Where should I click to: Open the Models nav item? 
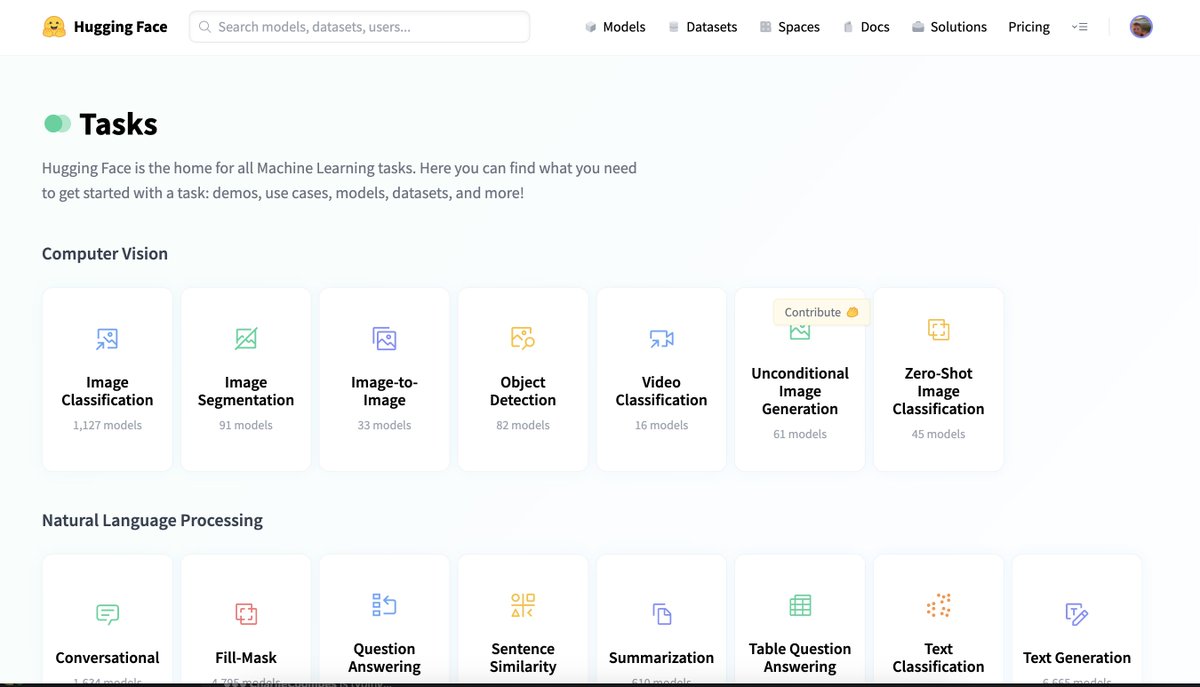click(615, 27)
